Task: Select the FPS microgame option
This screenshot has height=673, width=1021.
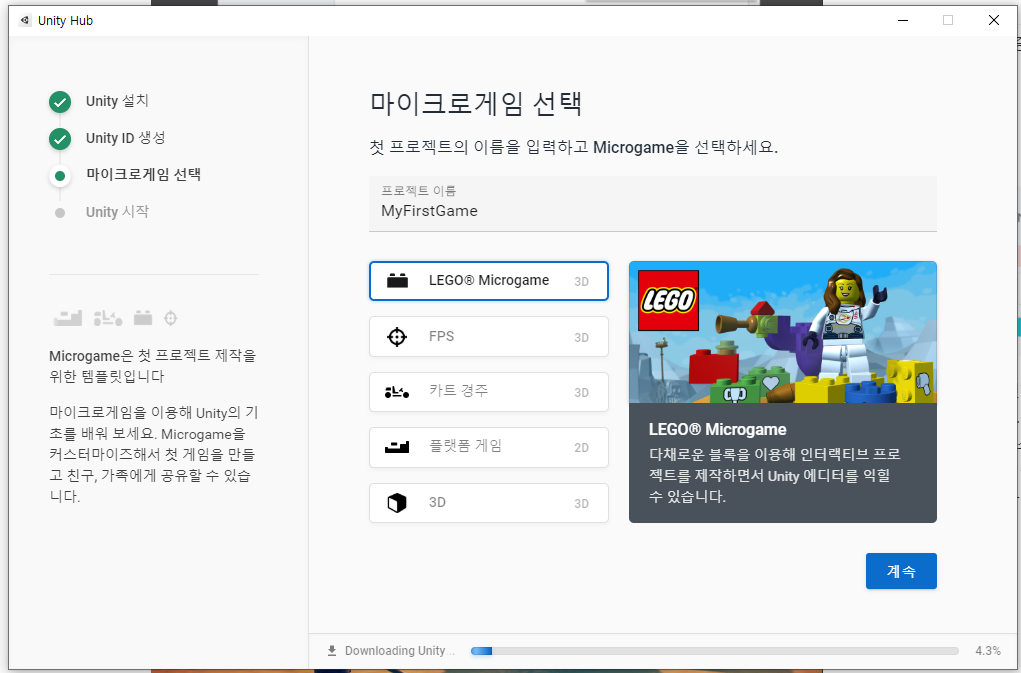Action: (x=488, y=336)
